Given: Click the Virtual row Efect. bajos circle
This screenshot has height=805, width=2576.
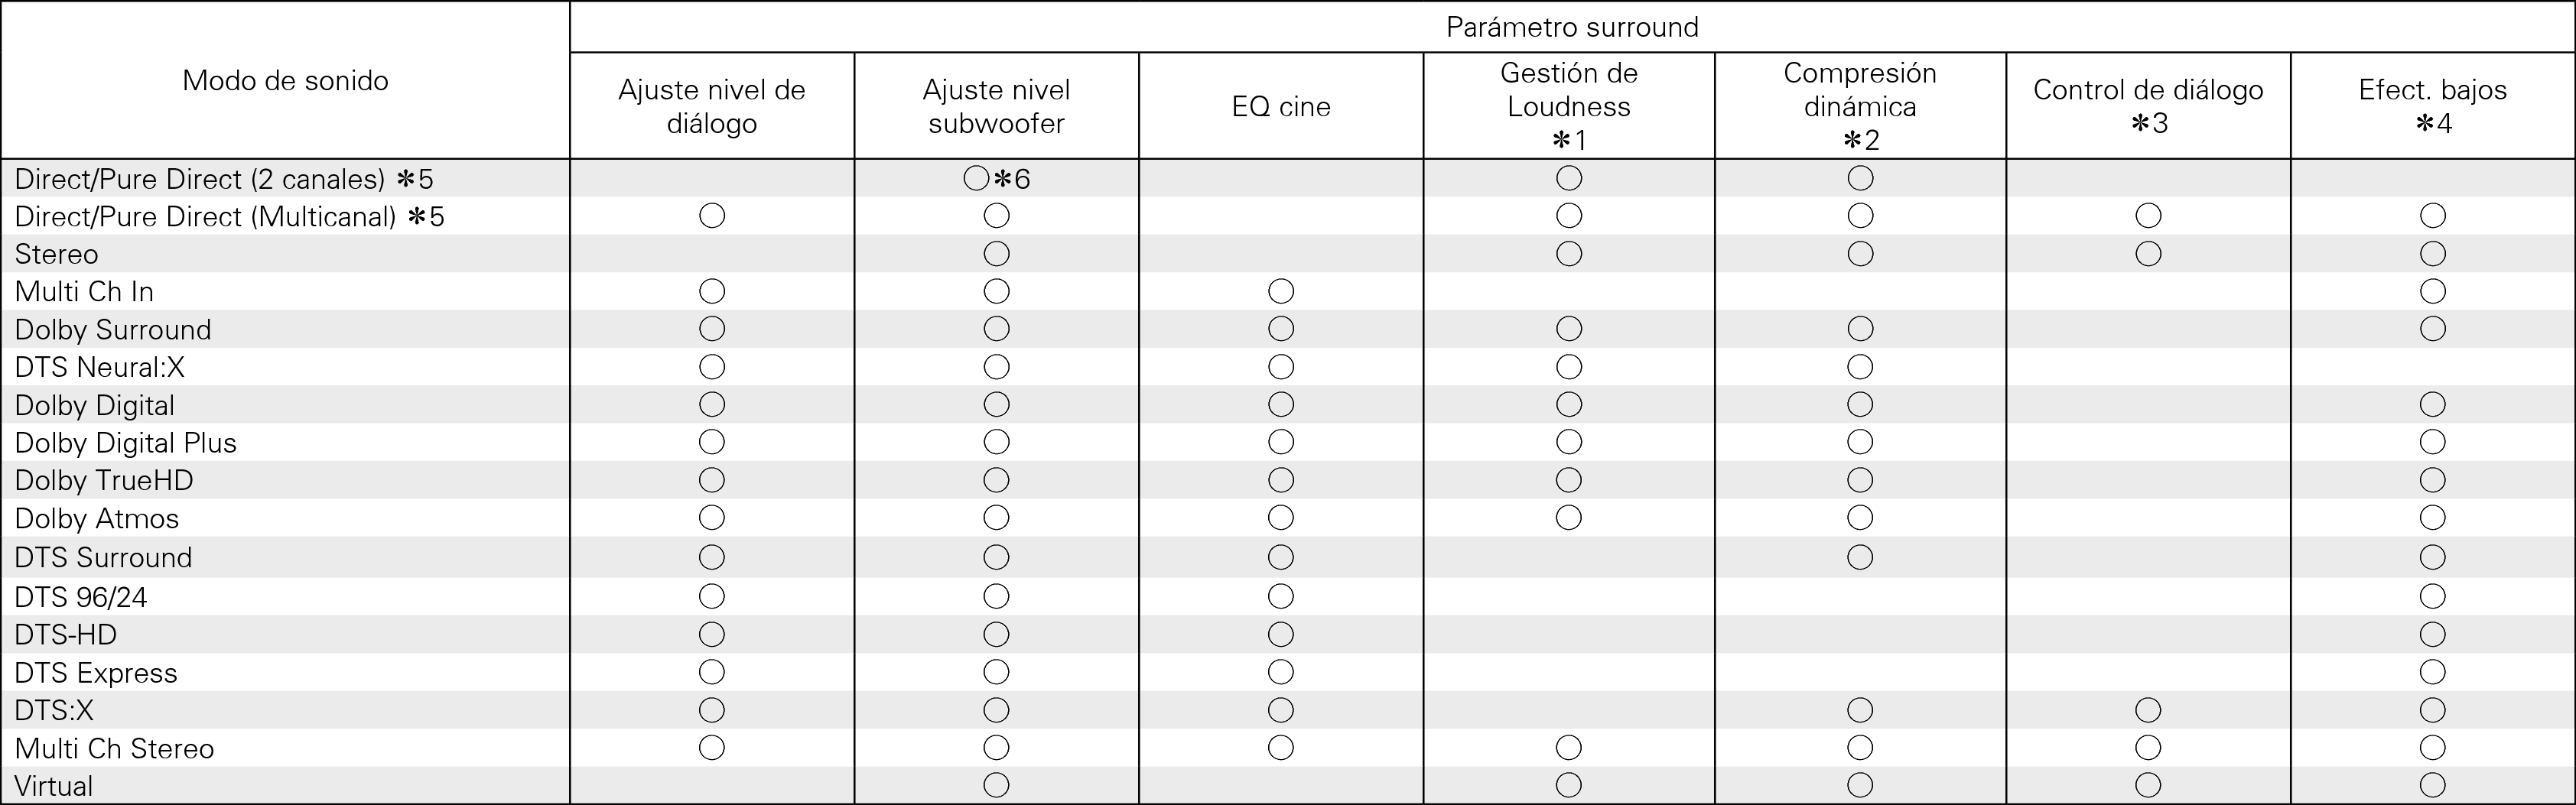Looking at the screenshot, I should [2433, 786].
